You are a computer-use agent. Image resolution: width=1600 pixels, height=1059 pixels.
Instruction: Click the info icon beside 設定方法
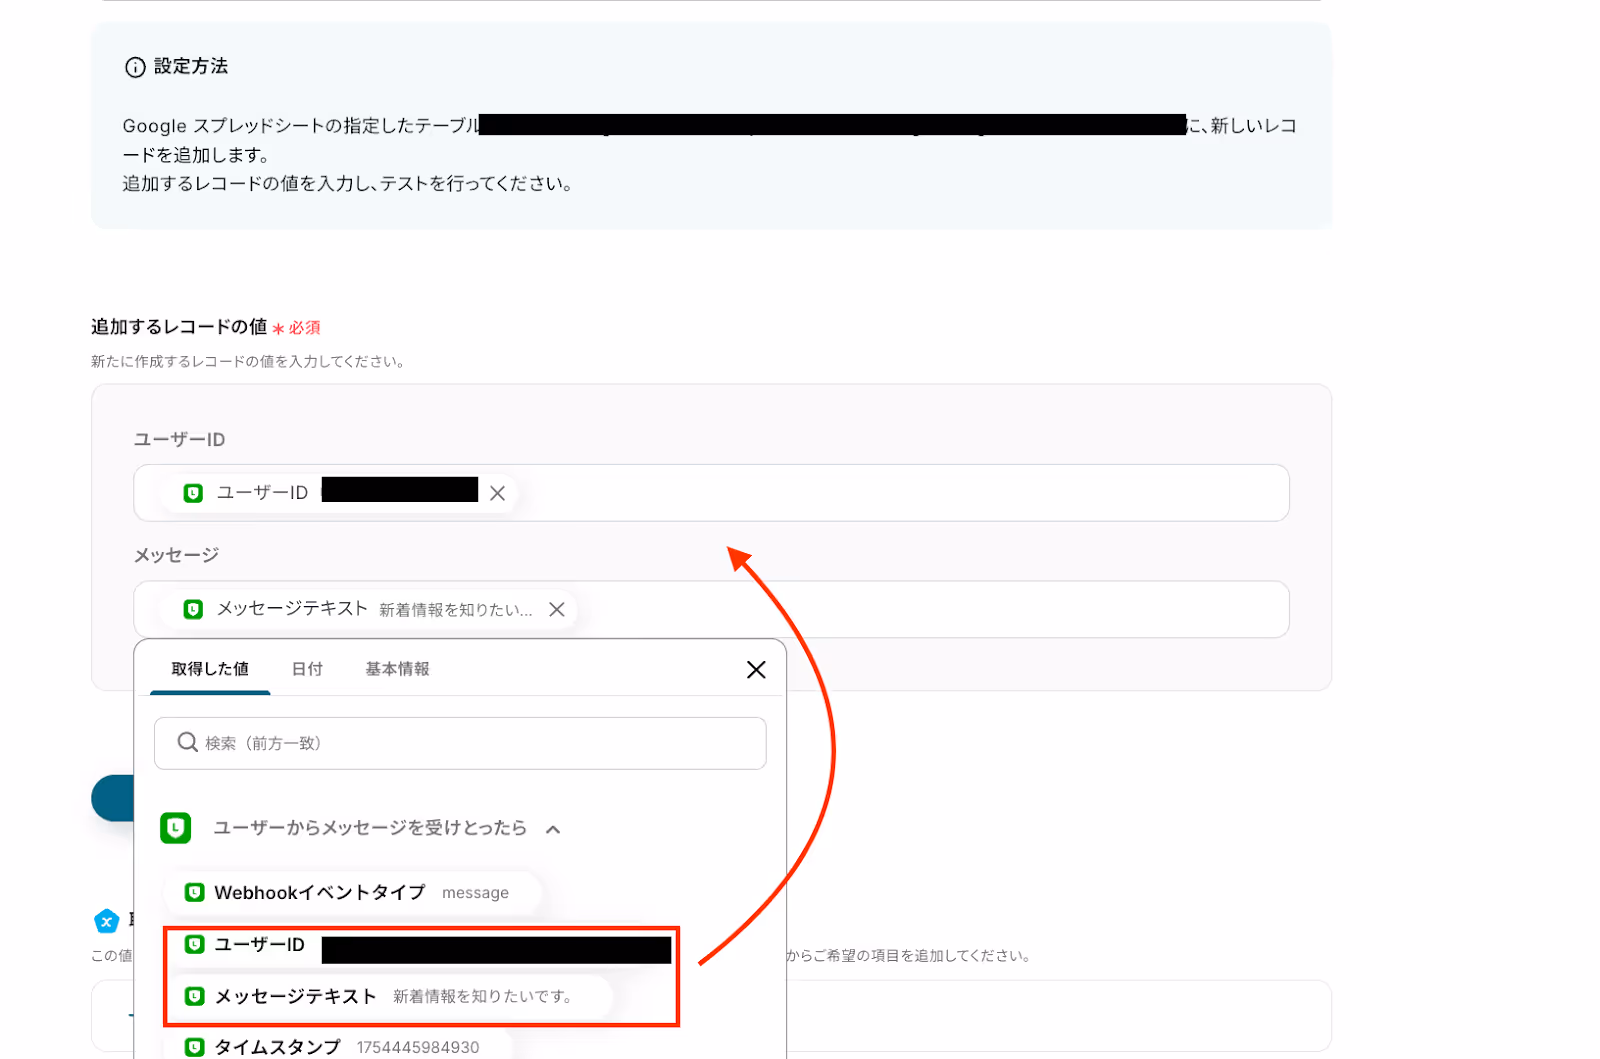(x=135, y=67)
